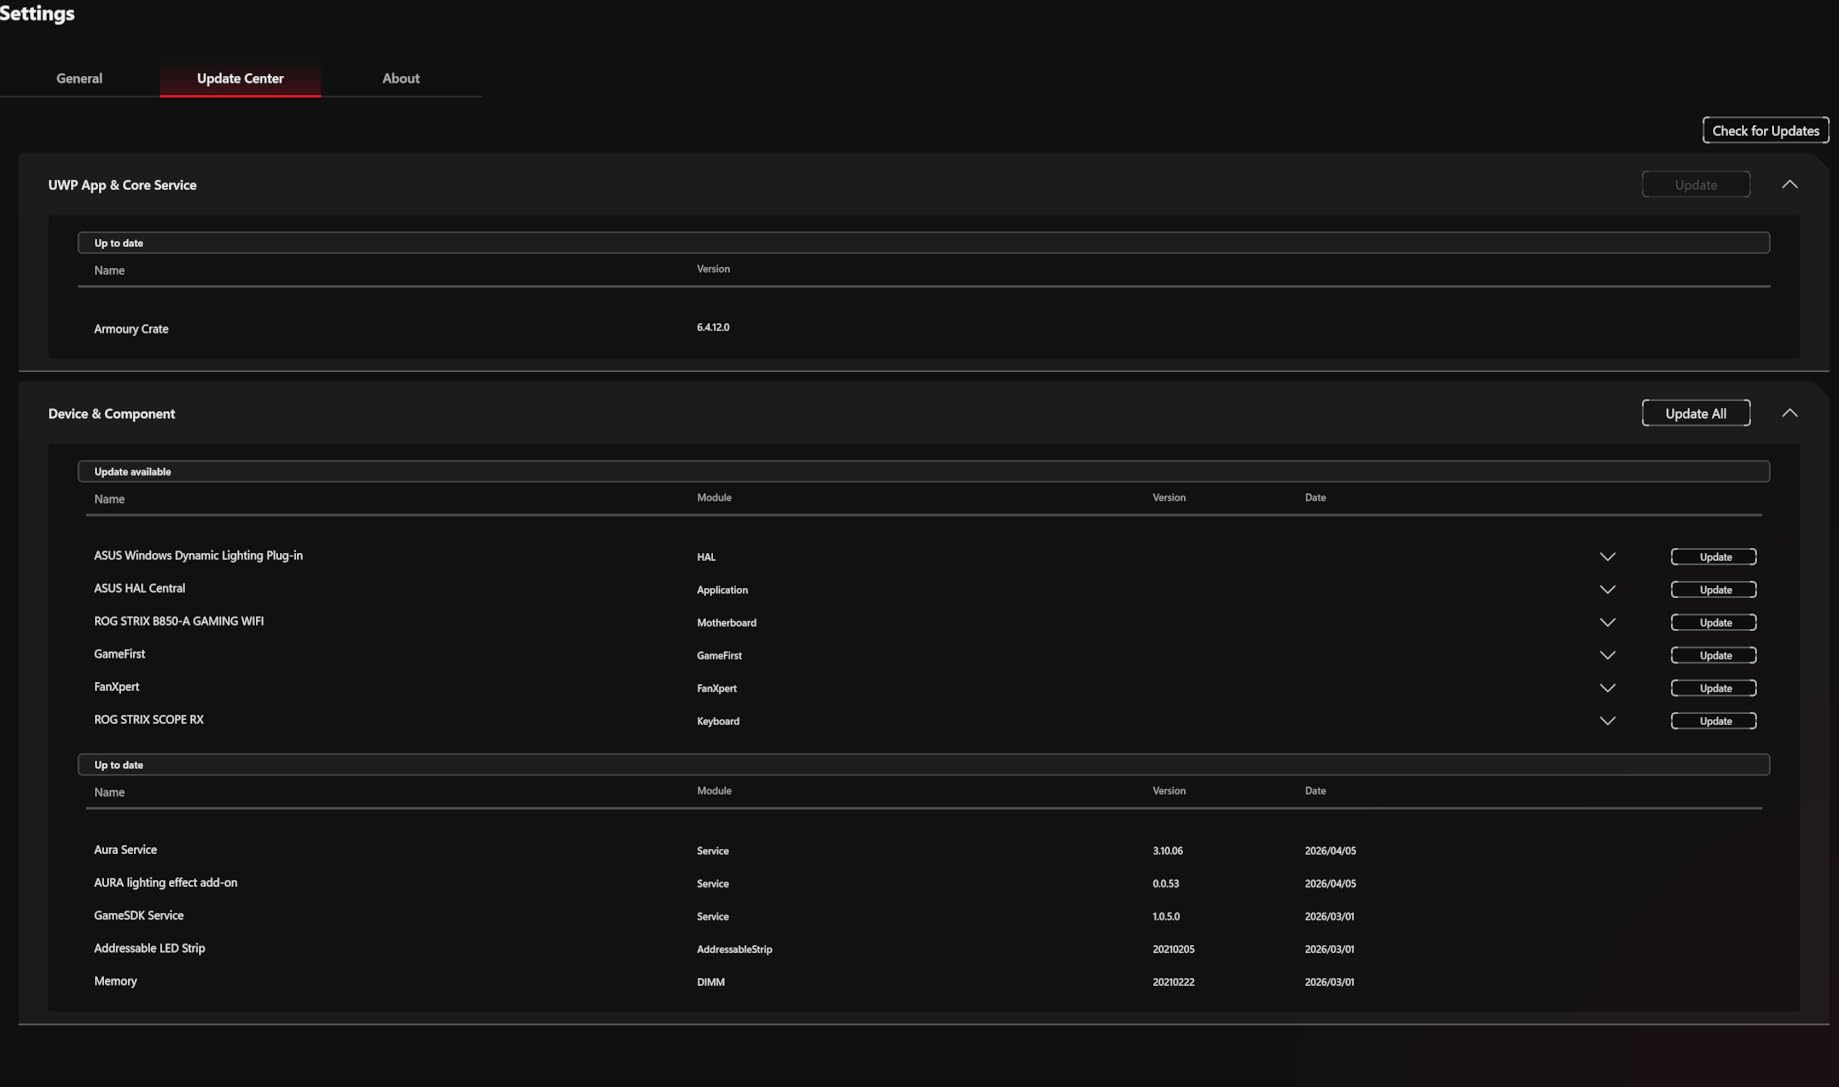Click the Memory row date 2026/03/01
Screen dimensions: 1839x1087
(x=1329, y=983)
